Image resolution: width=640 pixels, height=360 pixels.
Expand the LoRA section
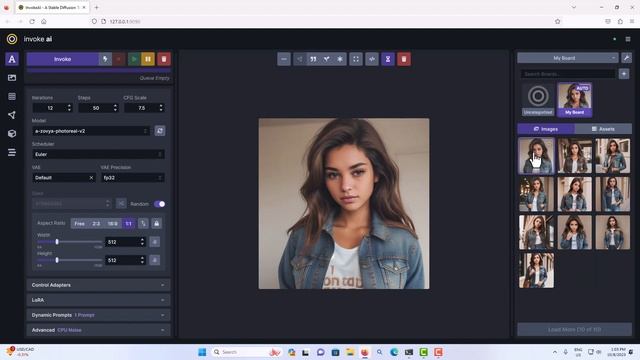pos(98,300)
